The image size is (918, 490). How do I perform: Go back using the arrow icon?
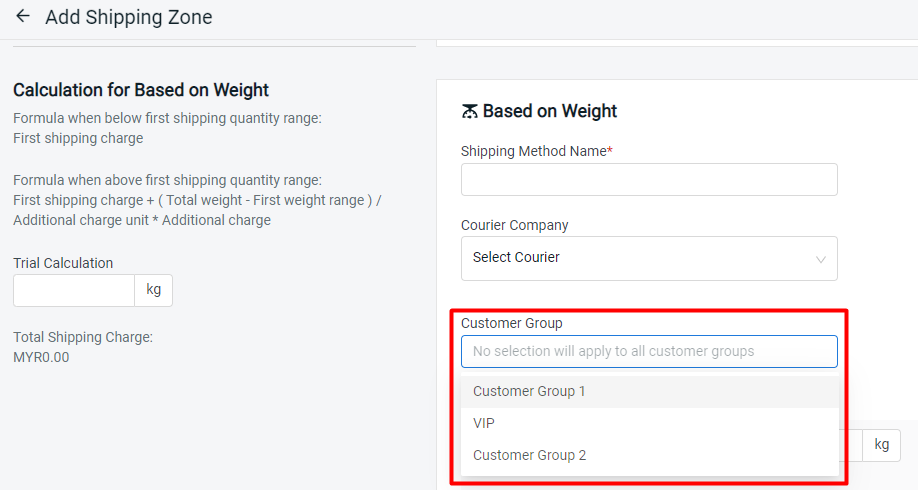point(23,16)
